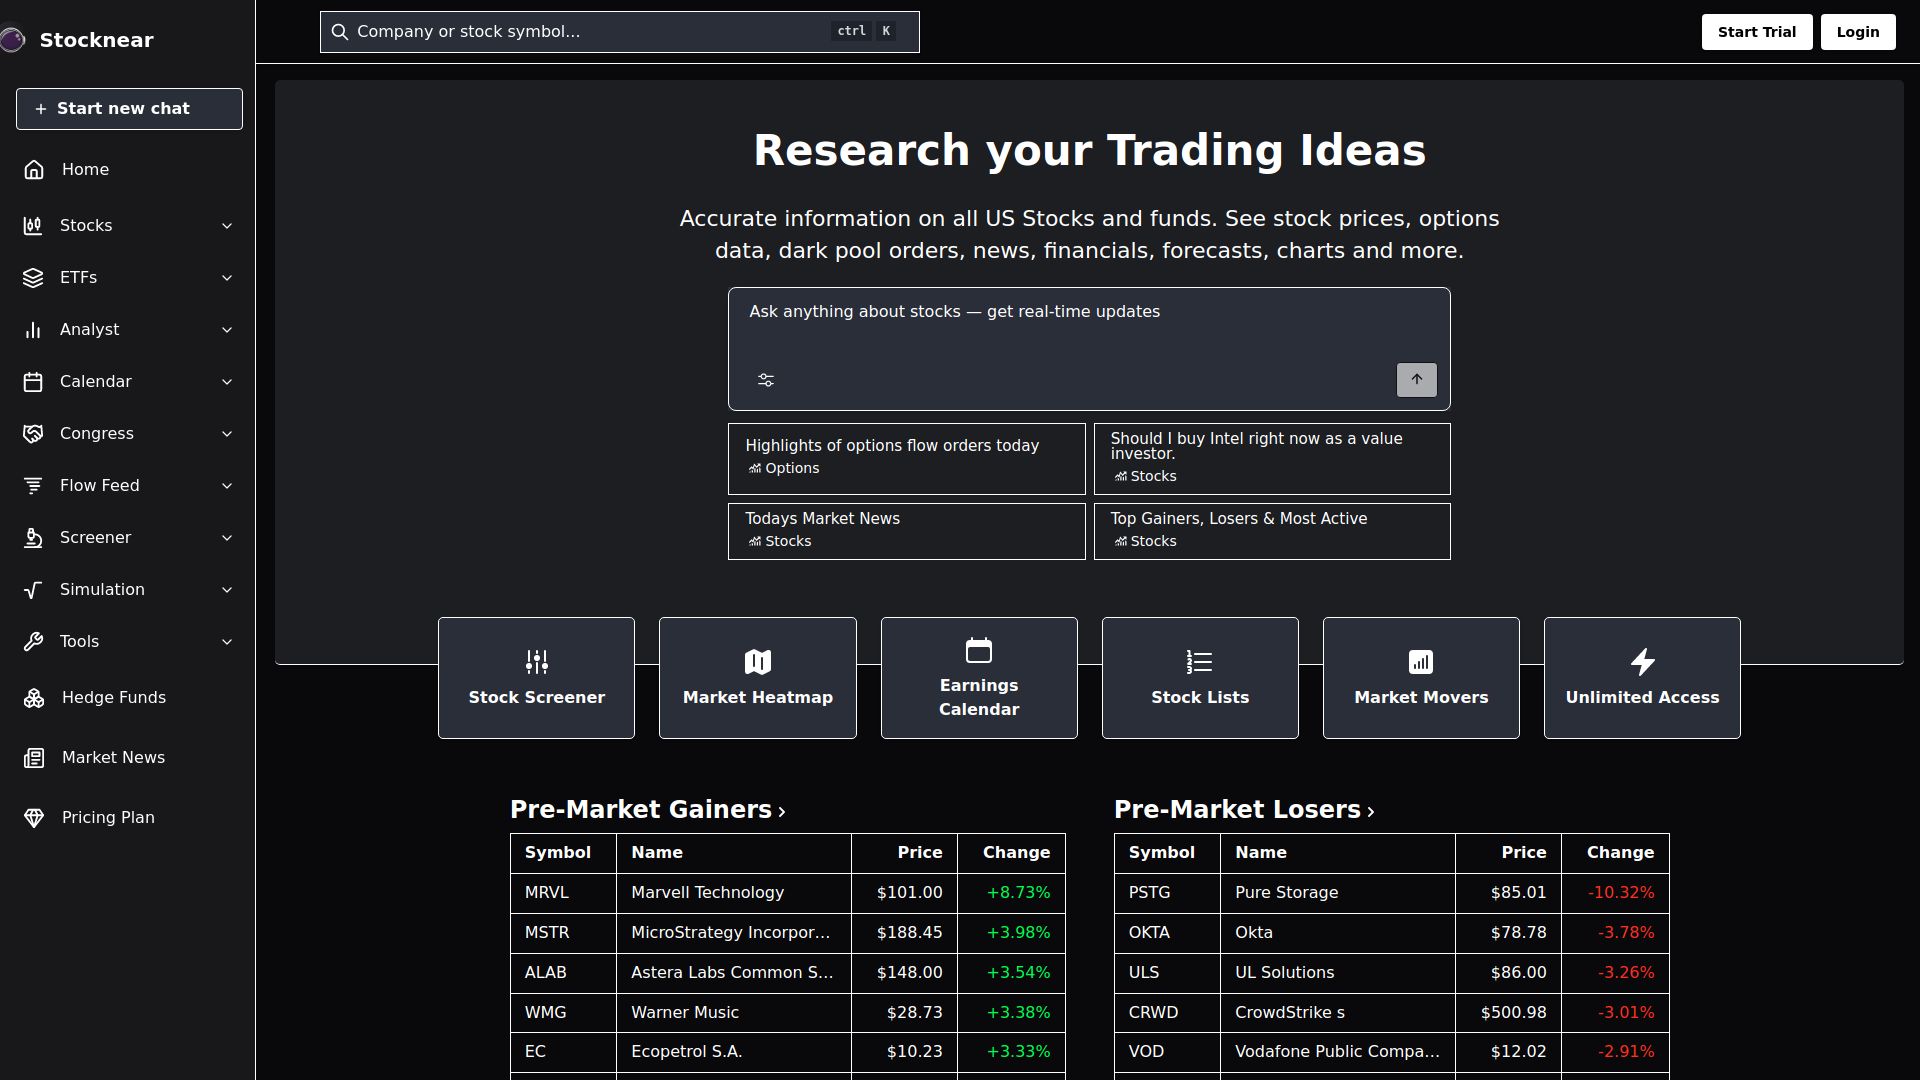The width and height of the screenshot is (1920, 1080).
Task: Click the Start Trial button
Action: [1756, 32]
